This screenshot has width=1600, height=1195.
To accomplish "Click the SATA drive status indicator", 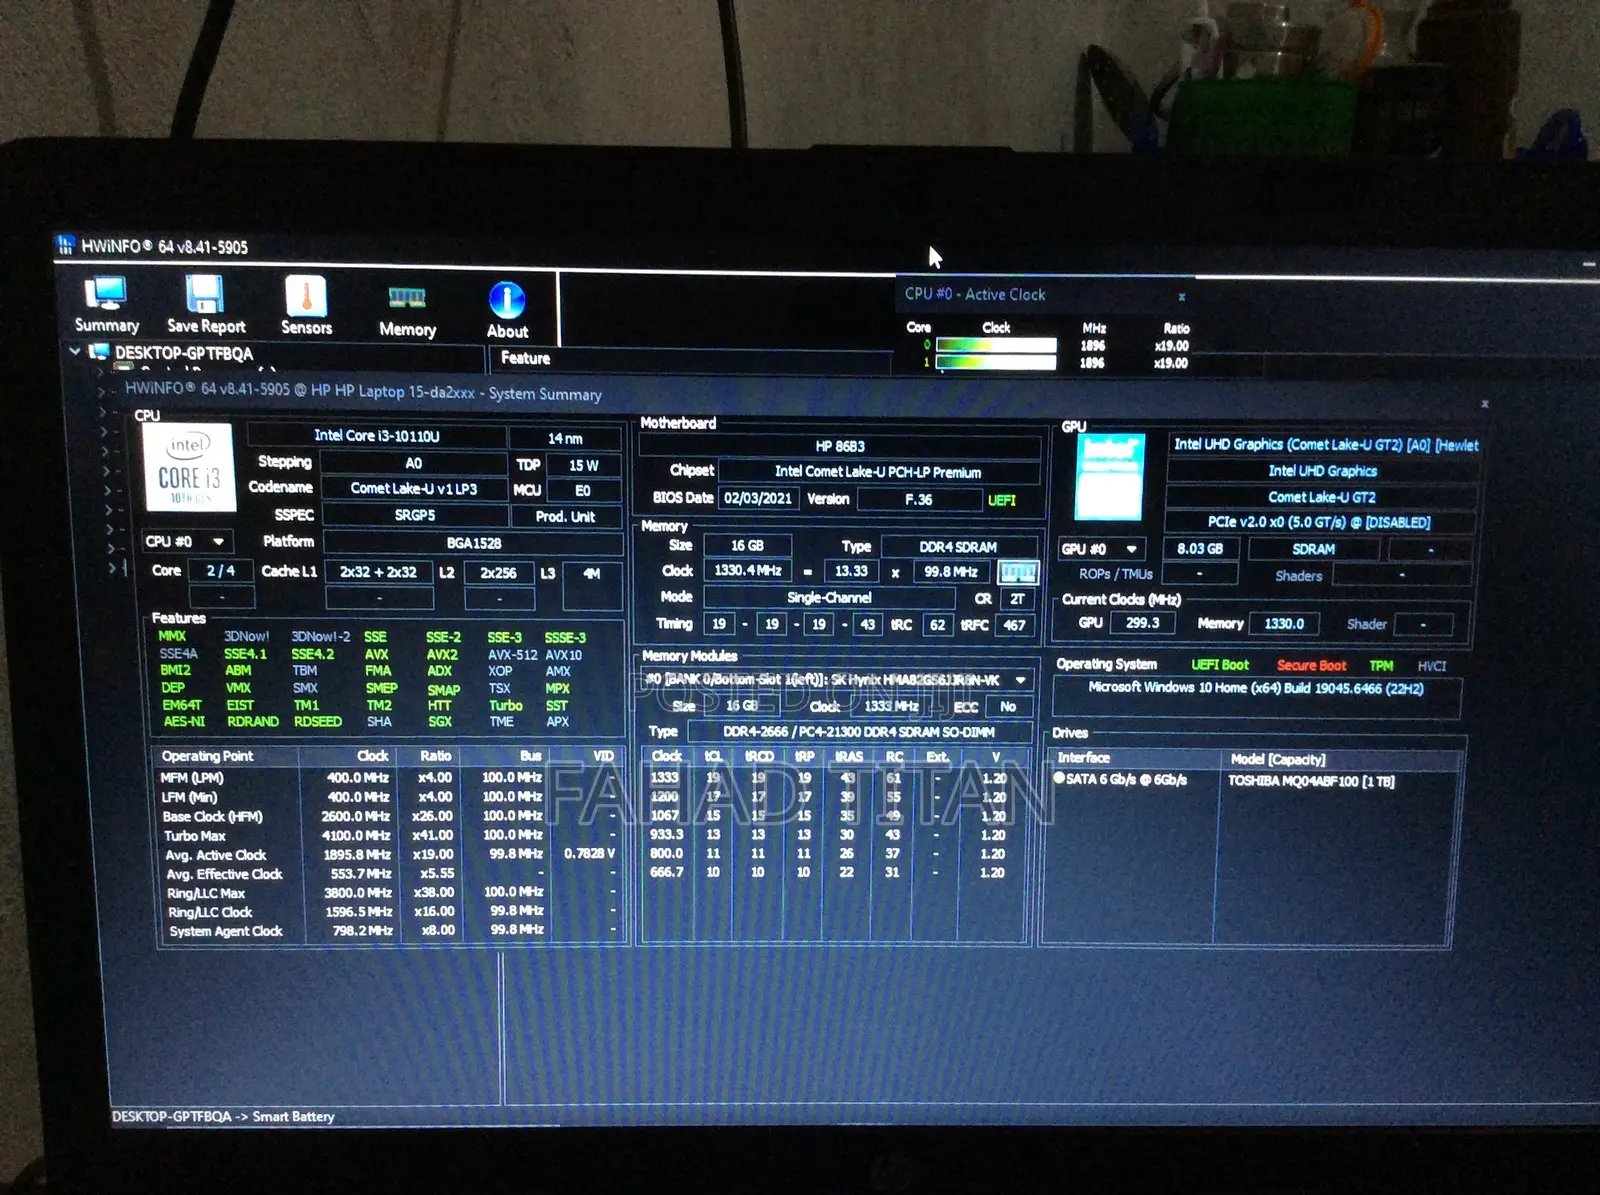I will click(1059, 778).
